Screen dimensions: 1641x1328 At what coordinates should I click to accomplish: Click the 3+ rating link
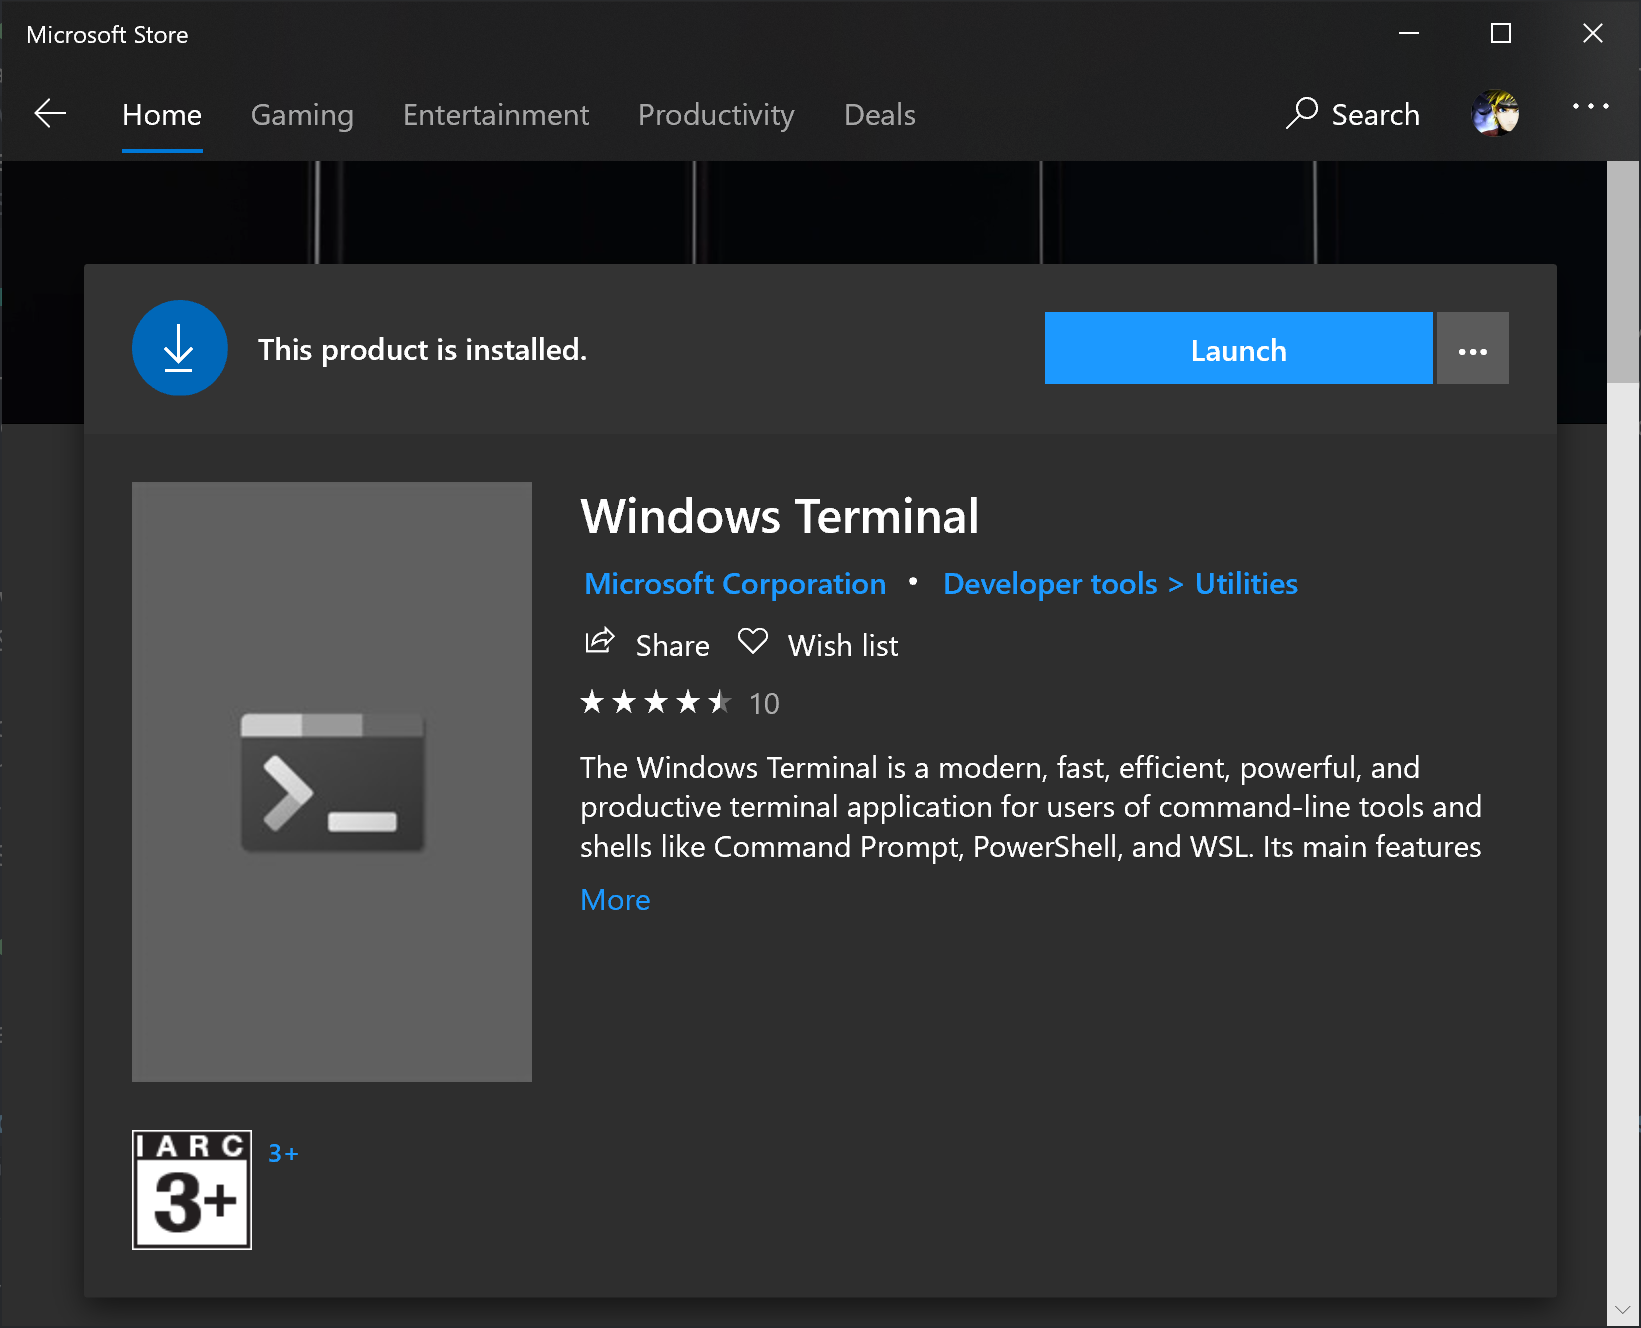point(282,1152)
